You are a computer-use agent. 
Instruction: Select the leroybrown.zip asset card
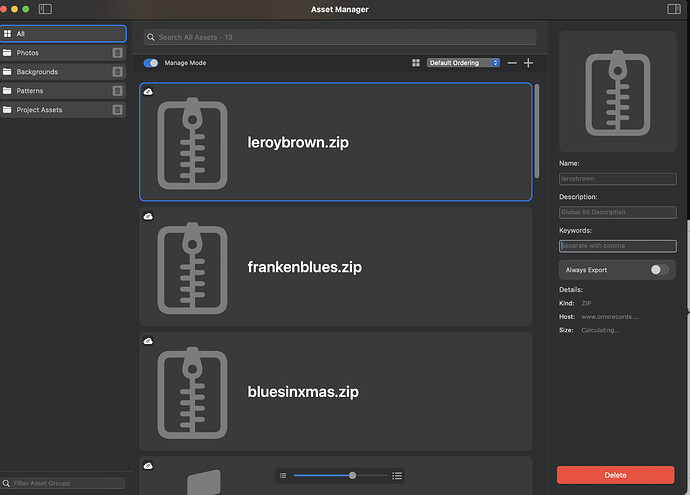click(x=336, y=142)
